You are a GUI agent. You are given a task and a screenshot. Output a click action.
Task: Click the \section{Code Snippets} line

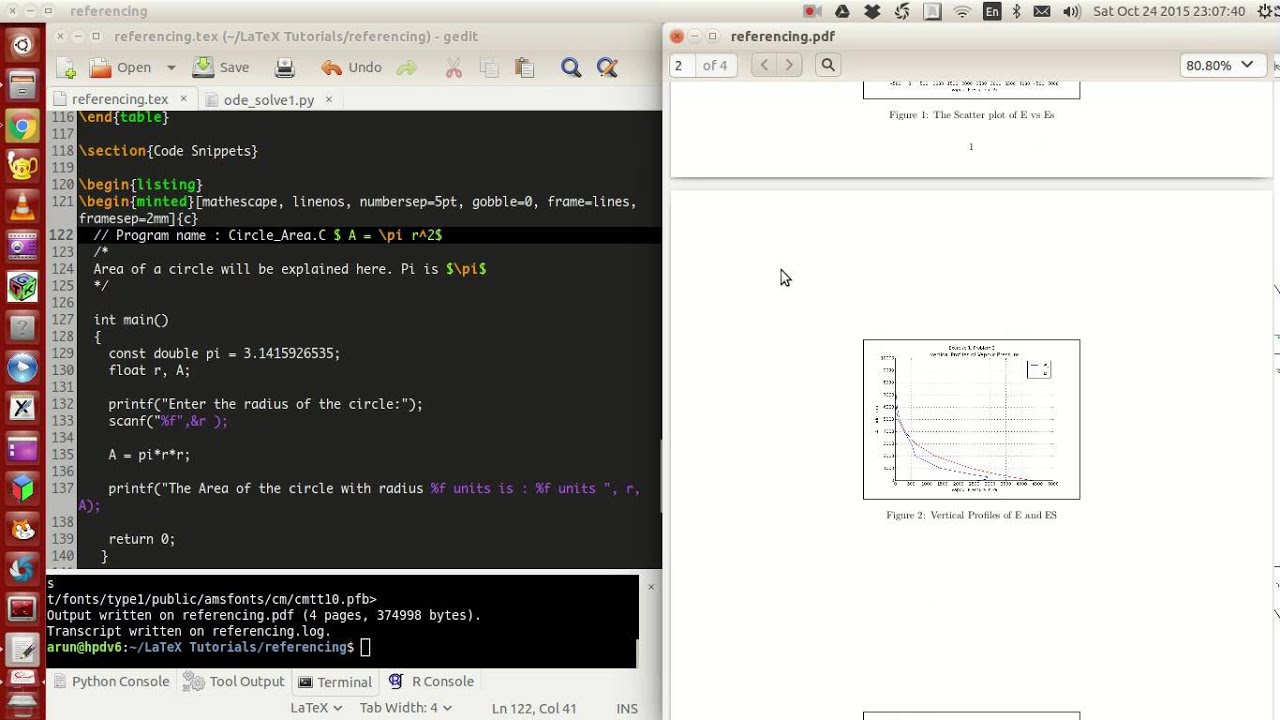click(x=169, y=151)
